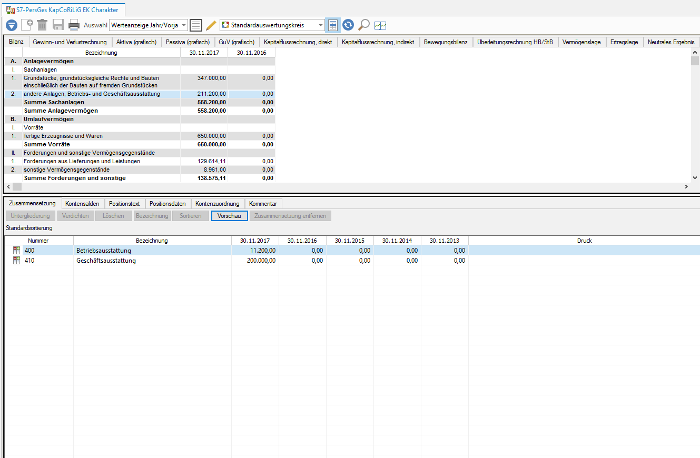
Task: Click the Nummer column header
Action: tap(39, 240)
